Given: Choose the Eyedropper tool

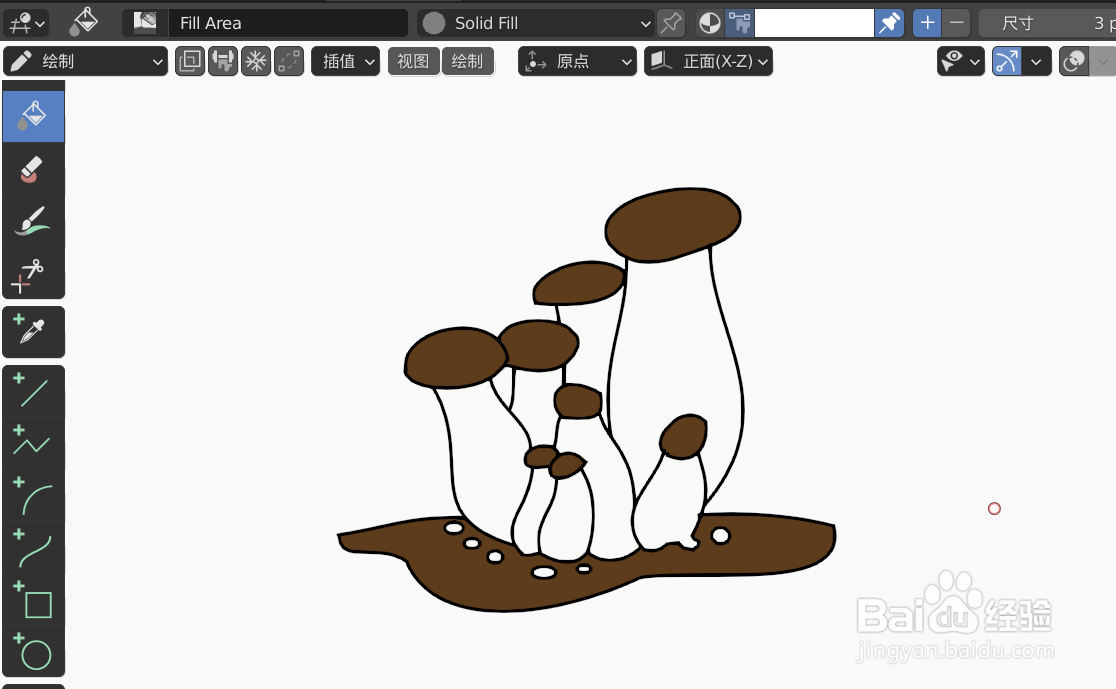Looking at the screenshot, I should [x=33, y=331].
